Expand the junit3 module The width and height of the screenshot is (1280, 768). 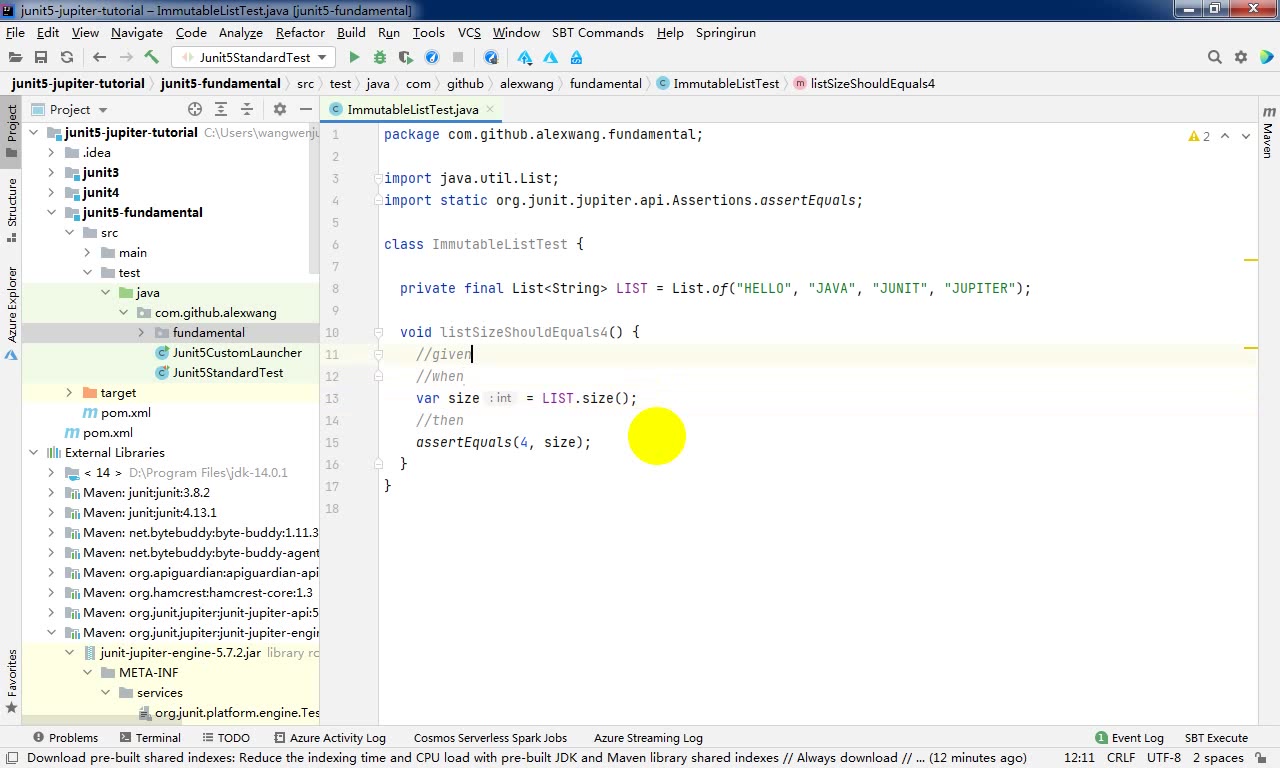point(52,172)
